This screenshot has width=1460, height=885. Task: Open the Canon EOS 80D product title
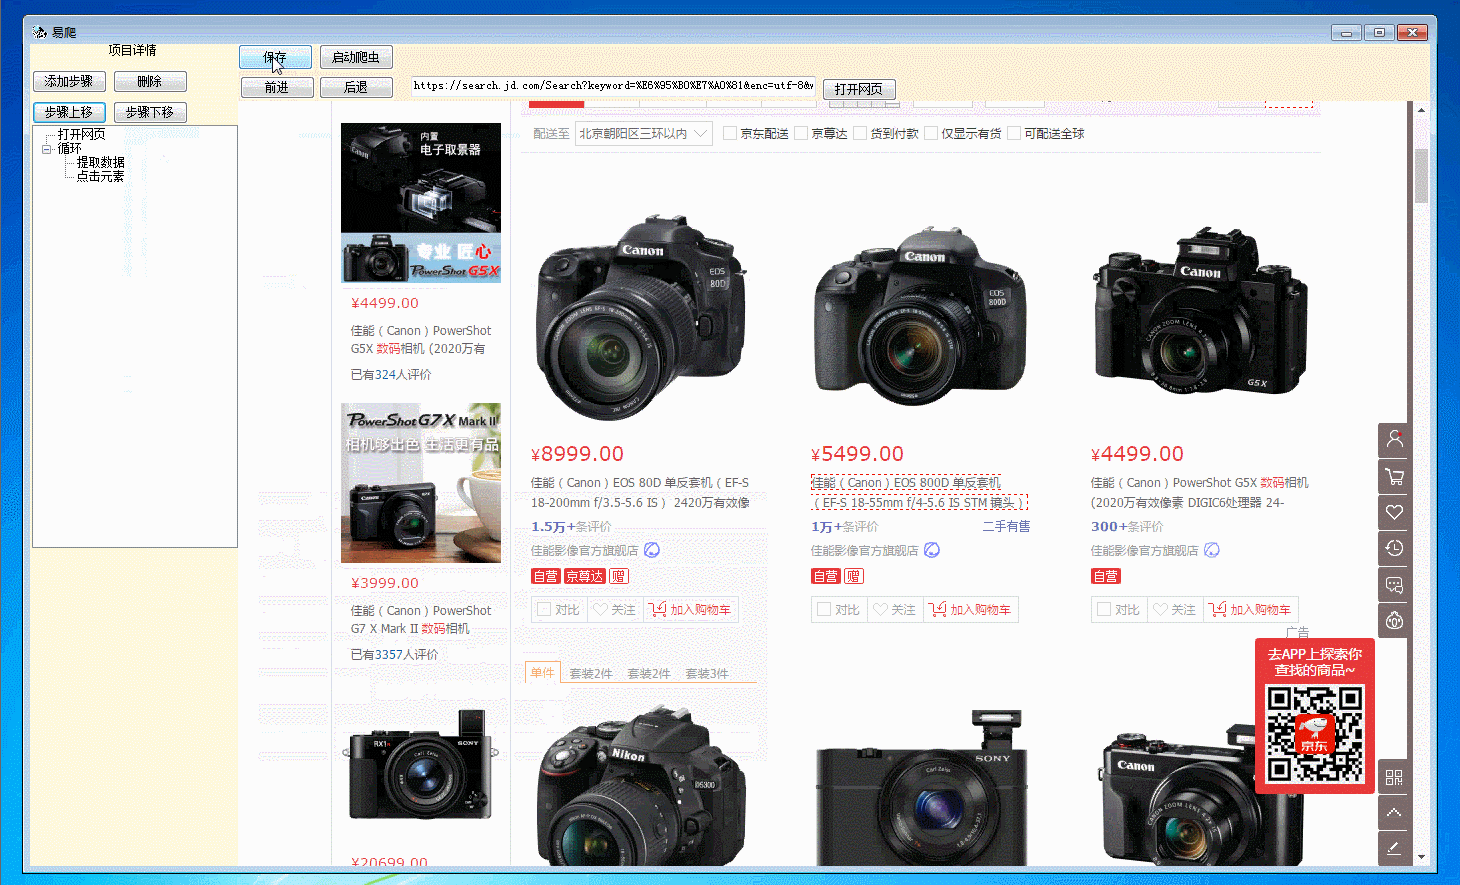(x=640, y=493)
